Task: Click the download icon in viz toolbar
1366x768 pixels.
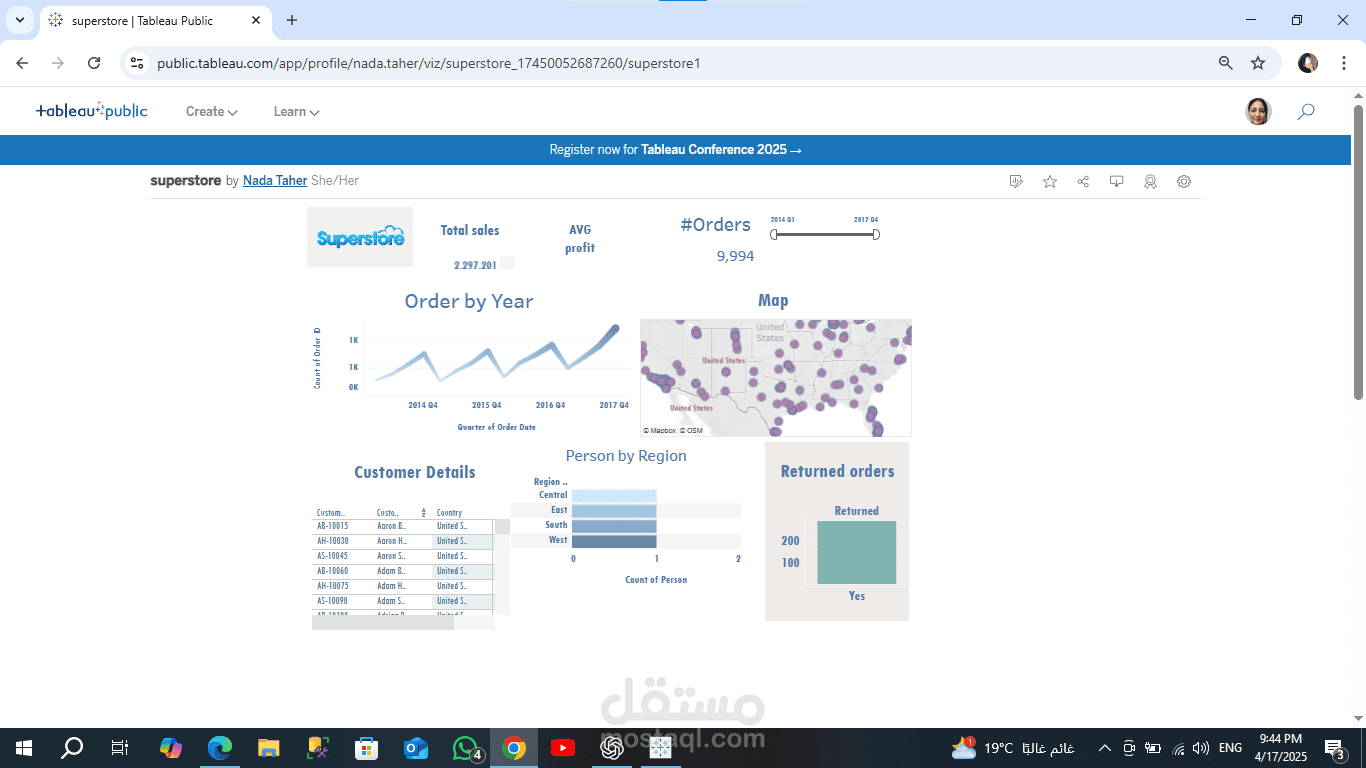Action: (x=1117, y=181)
